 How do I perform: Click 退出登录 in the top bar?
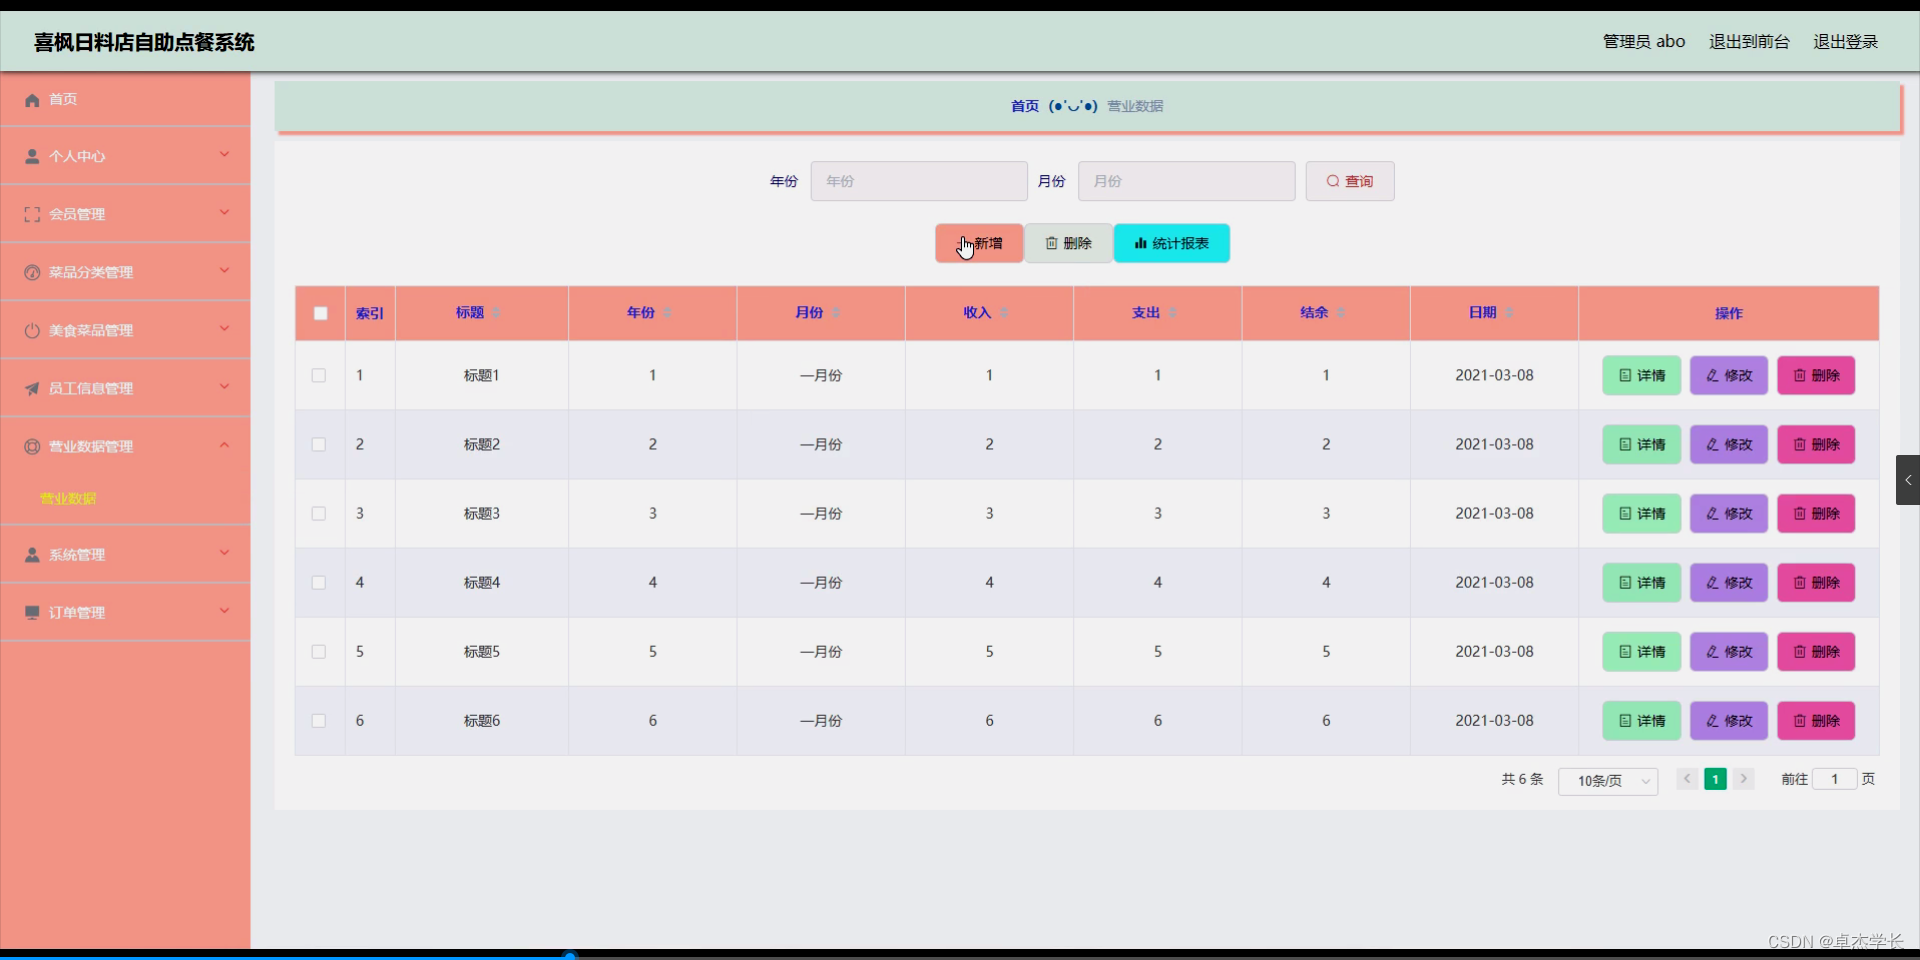coord(1846,41)
